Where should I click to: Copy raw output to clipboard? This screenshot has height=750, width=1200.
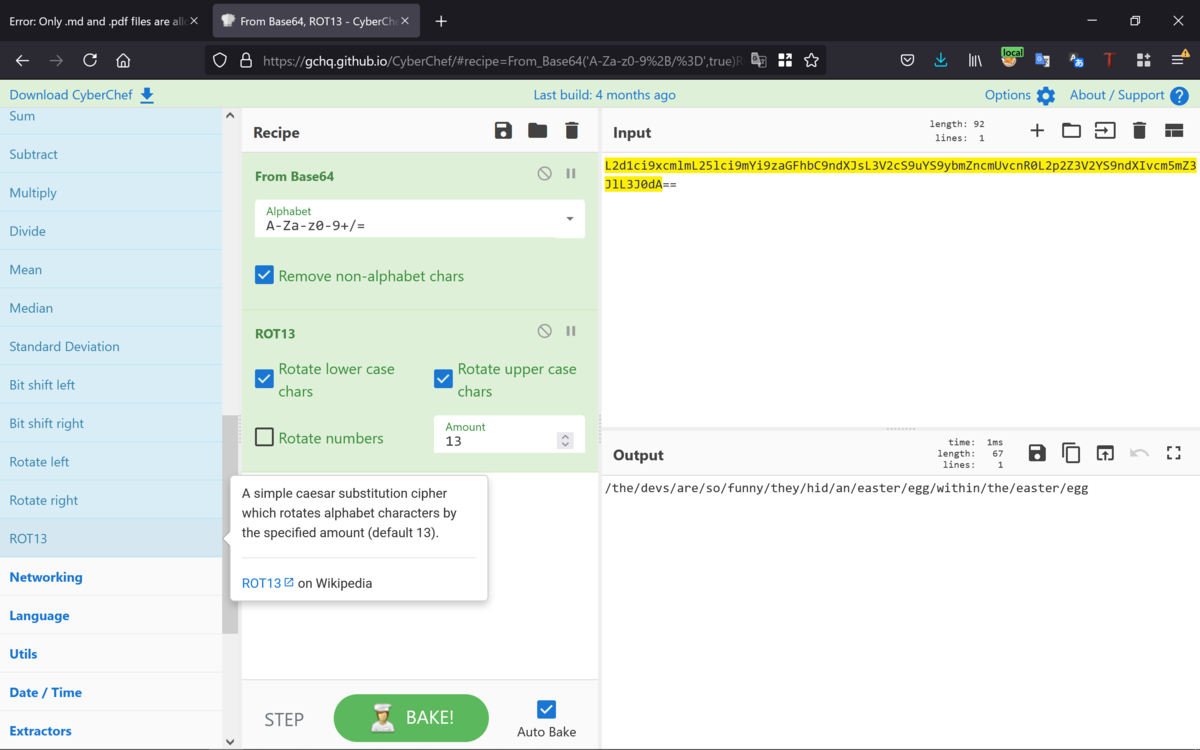click(x=1071, y=453)
